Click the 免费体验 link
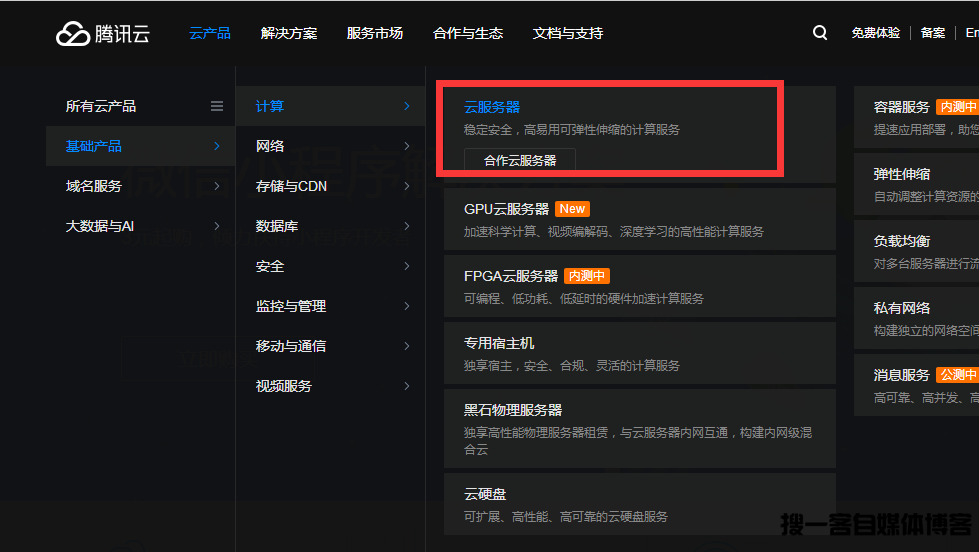 coord(875,33)
